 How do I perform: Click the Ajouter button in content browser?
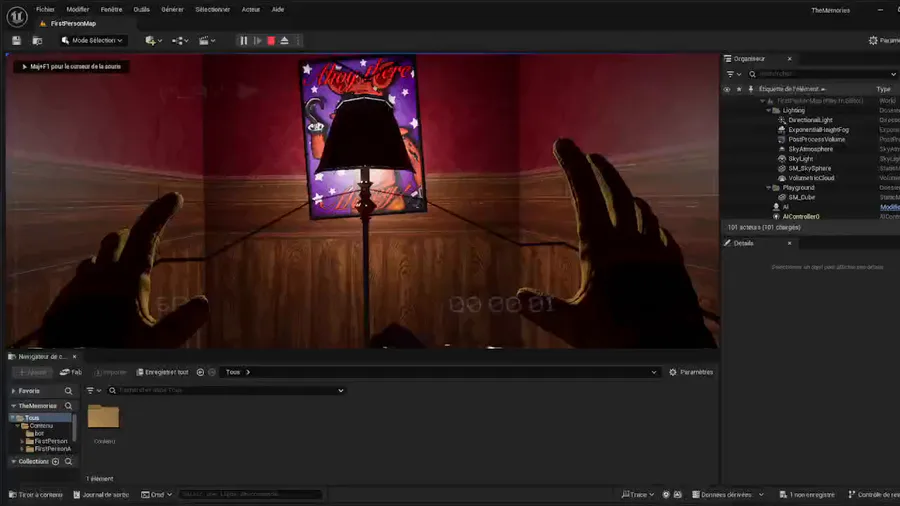click(x=33, y=372)
